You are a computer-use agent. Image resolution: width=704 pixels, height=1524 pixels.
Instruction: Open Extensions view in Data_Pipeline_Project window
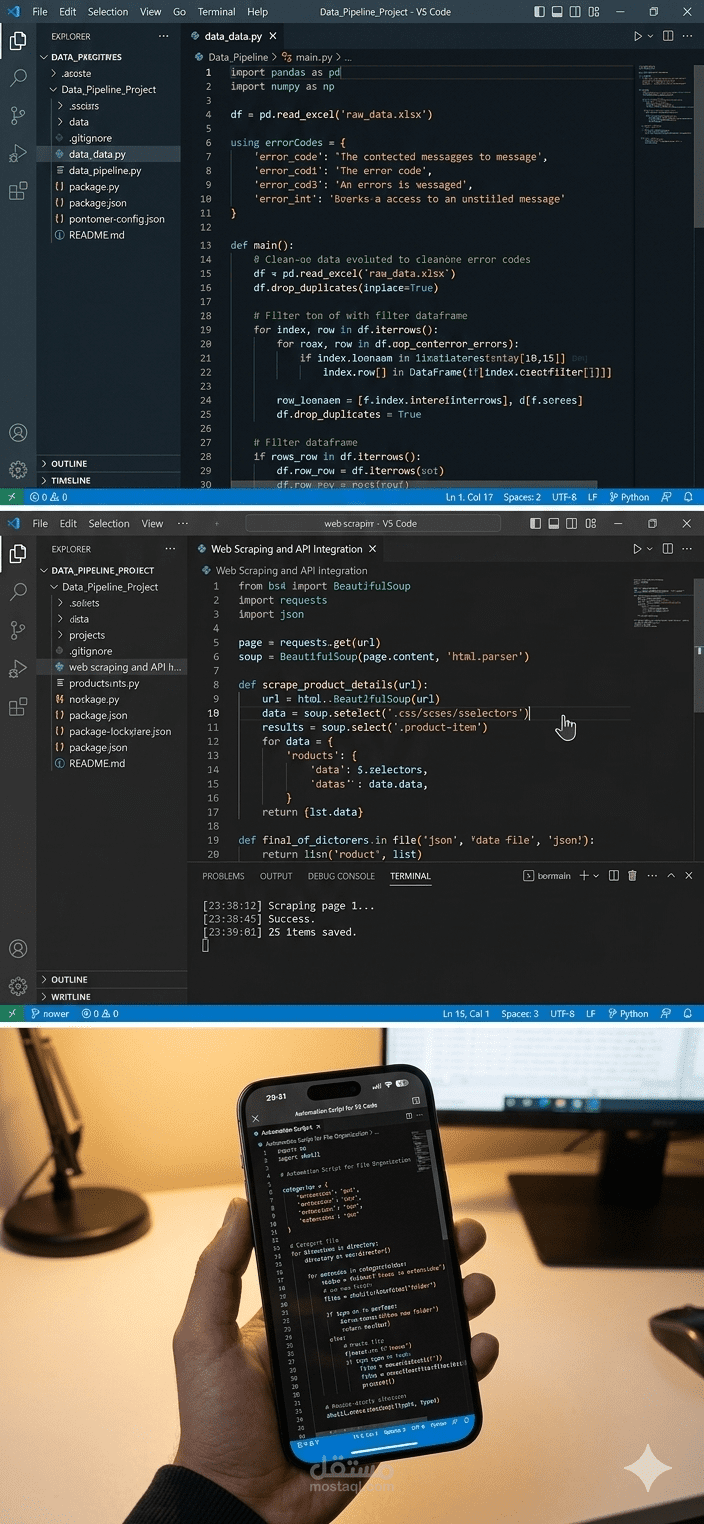tap(18, 191)
